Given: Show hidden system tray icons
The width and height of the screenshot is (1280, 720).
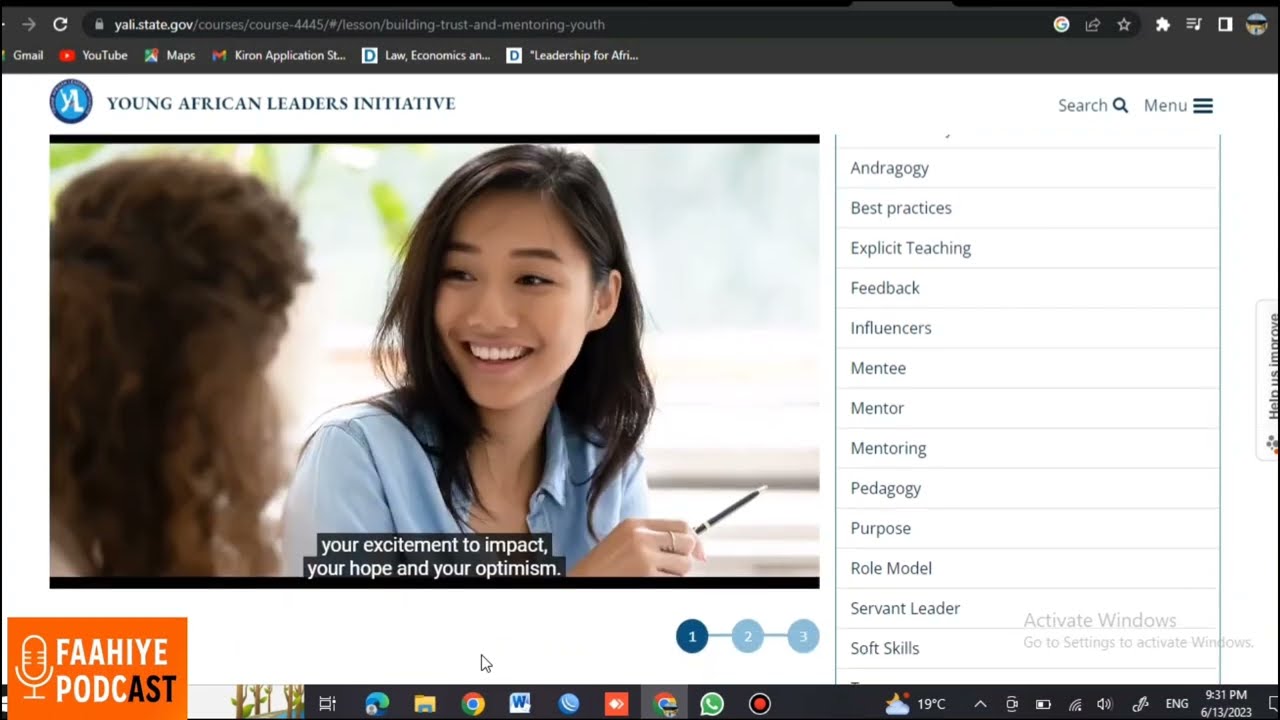Looking at the screenshot, I should pyautogui.click(x=980, y=704).
